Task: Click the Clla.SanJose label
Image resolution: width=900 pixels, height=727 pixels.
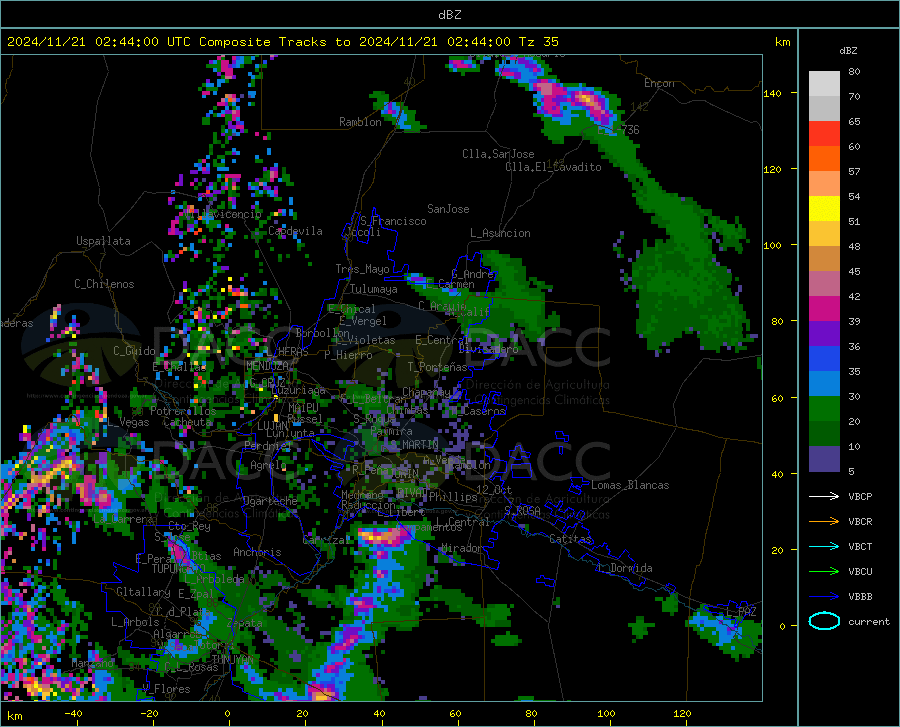Action: 498,154
